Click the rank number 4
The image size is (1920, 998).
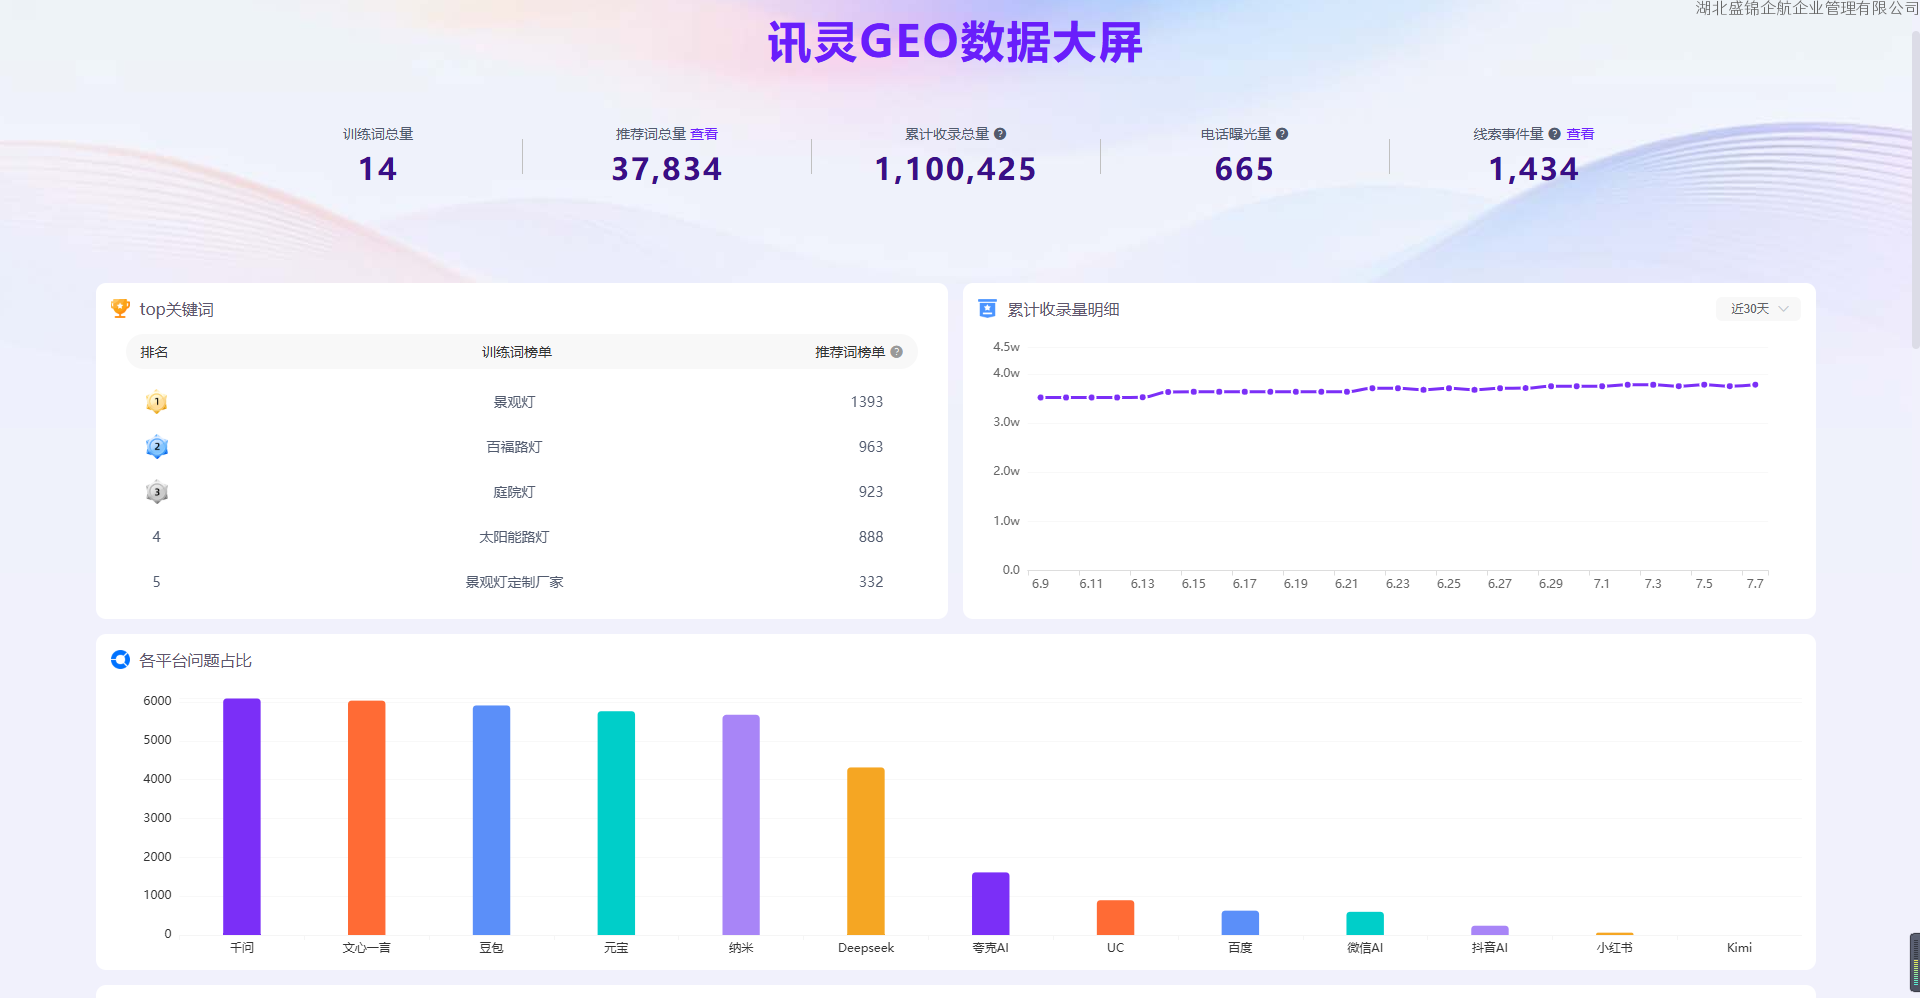[x=156, y=537]
